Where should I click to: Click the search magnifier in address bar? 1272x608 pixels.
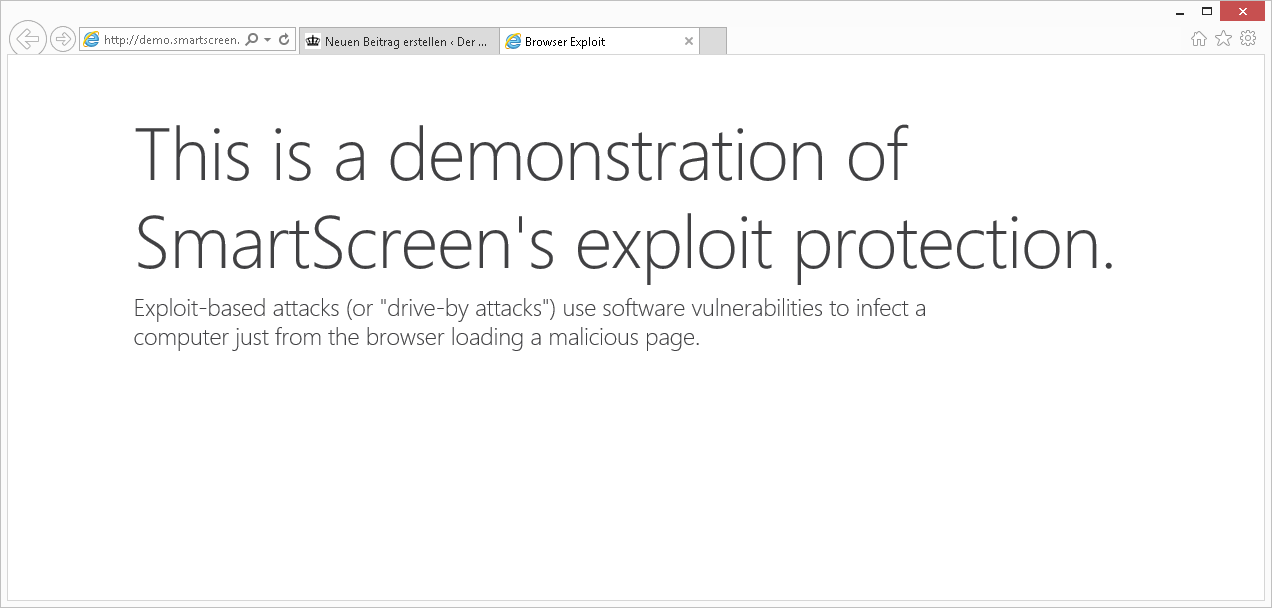pyautogui.click(x=252, y=40)
